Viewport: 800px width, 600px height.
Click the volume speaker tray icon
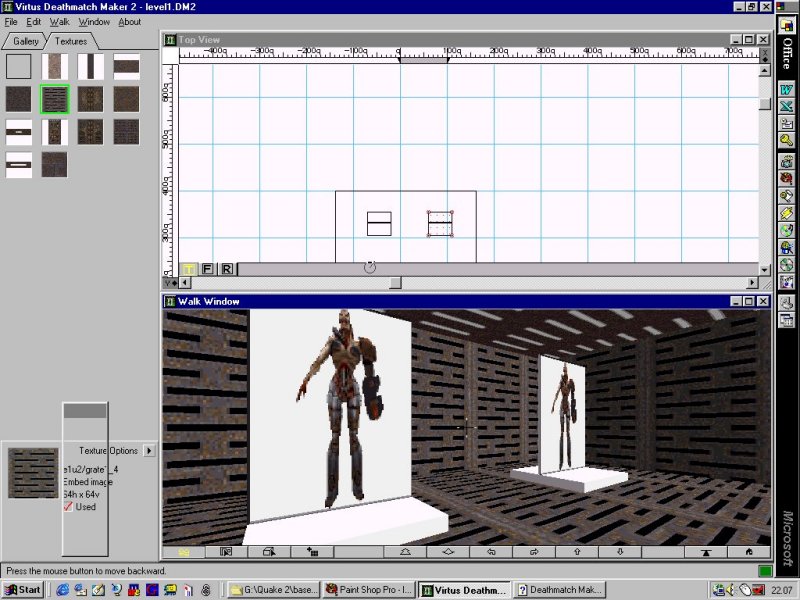732,590
